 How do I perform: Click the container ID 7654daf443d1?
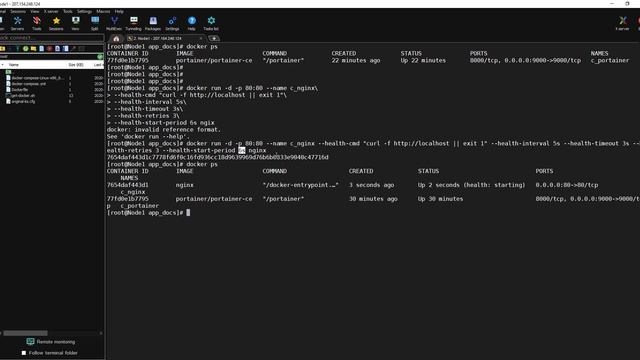coord(128,185)
